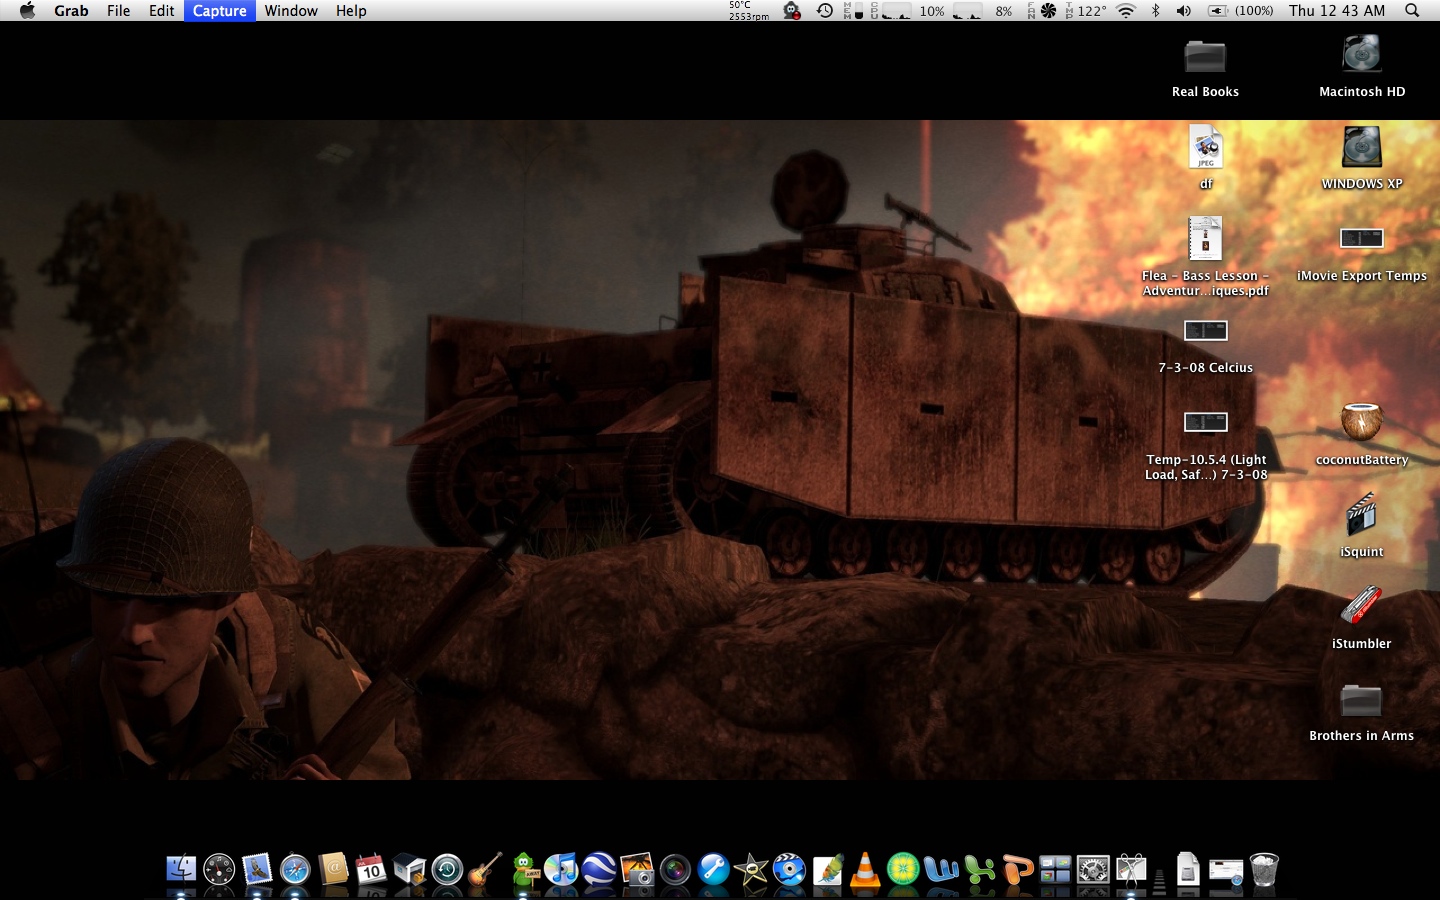Open the minimized window in dock
The width and height of the screenshot is (1440, 900).
[x=1226, y=871]
